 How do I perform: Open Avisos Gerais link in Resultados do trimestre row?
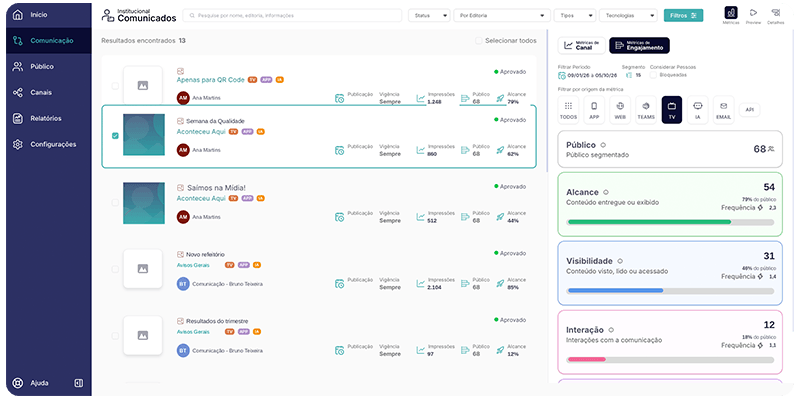[x=193, y=332]
